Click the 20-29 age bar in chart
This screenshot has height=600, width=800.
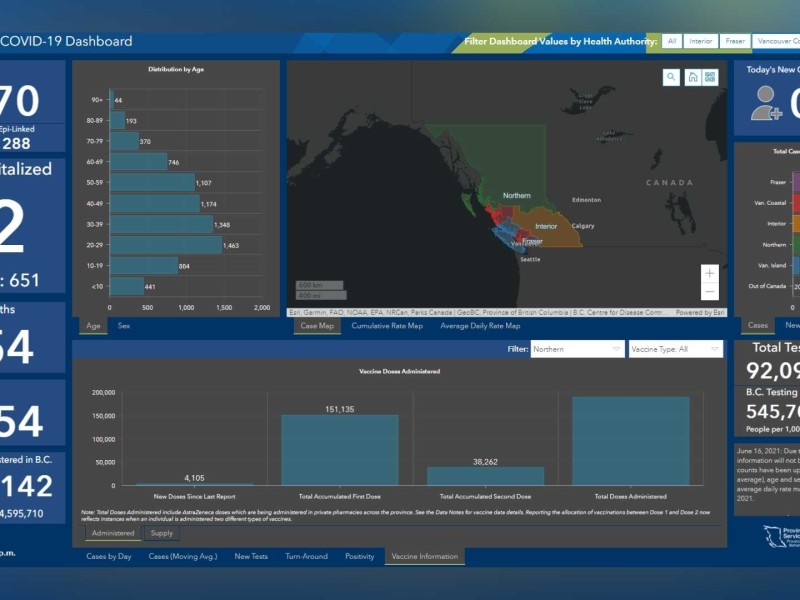165,245
